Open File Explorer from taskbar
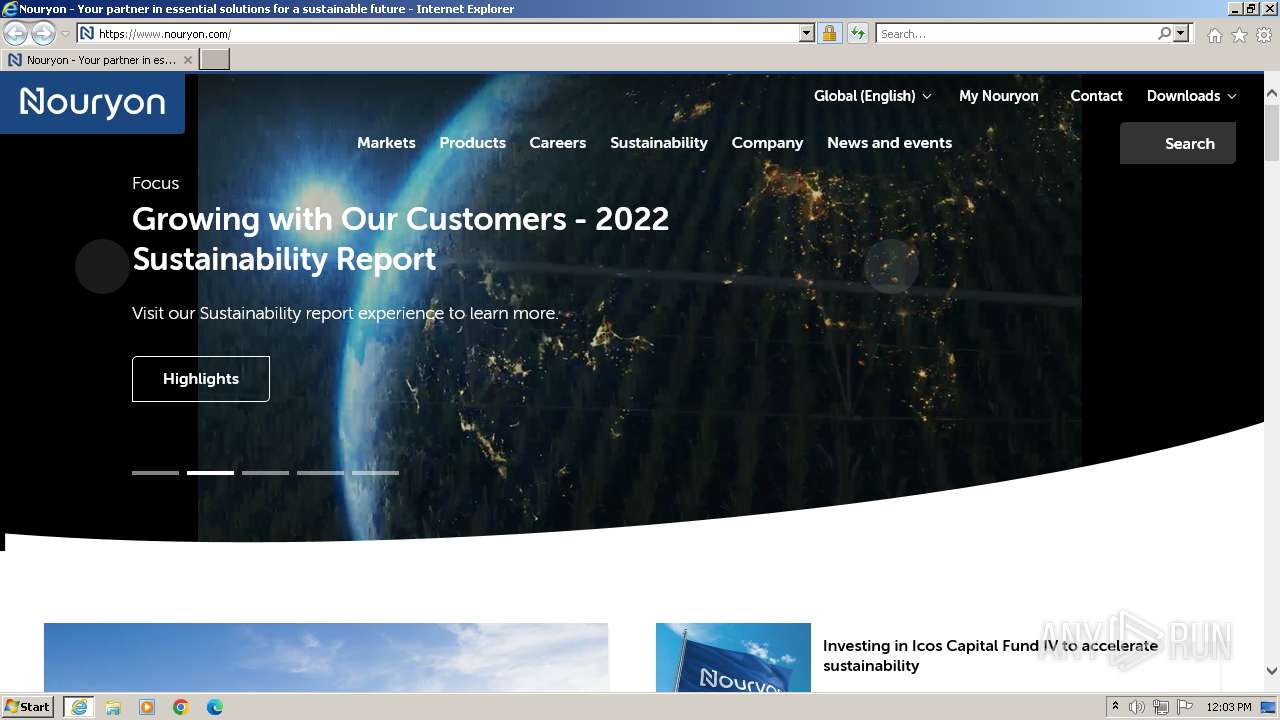The width and height of the screenshot is (1280, 720). (113, 707)
